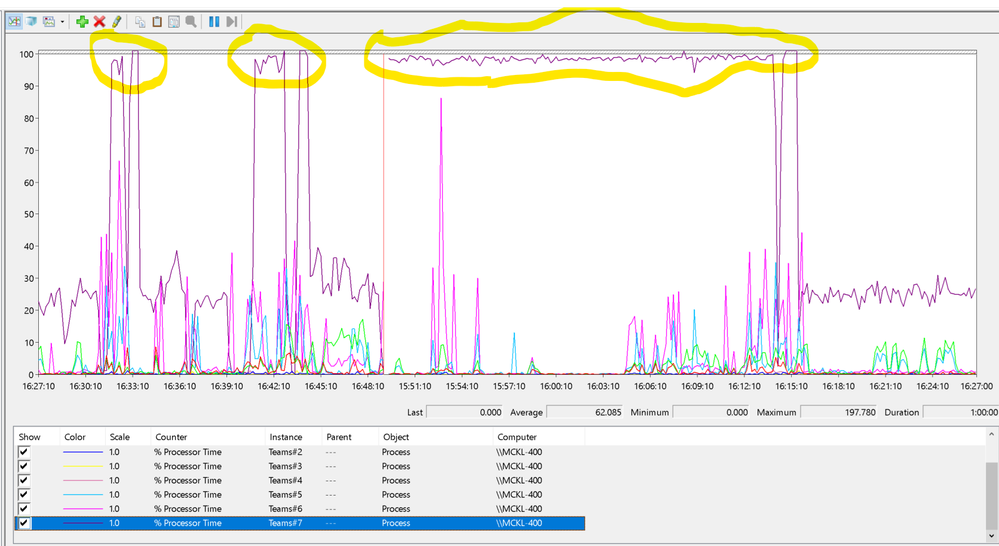Screen dimensions: 999x546
Task: Click the Maximum value field showing 197.780
Action: pos(838,412)
